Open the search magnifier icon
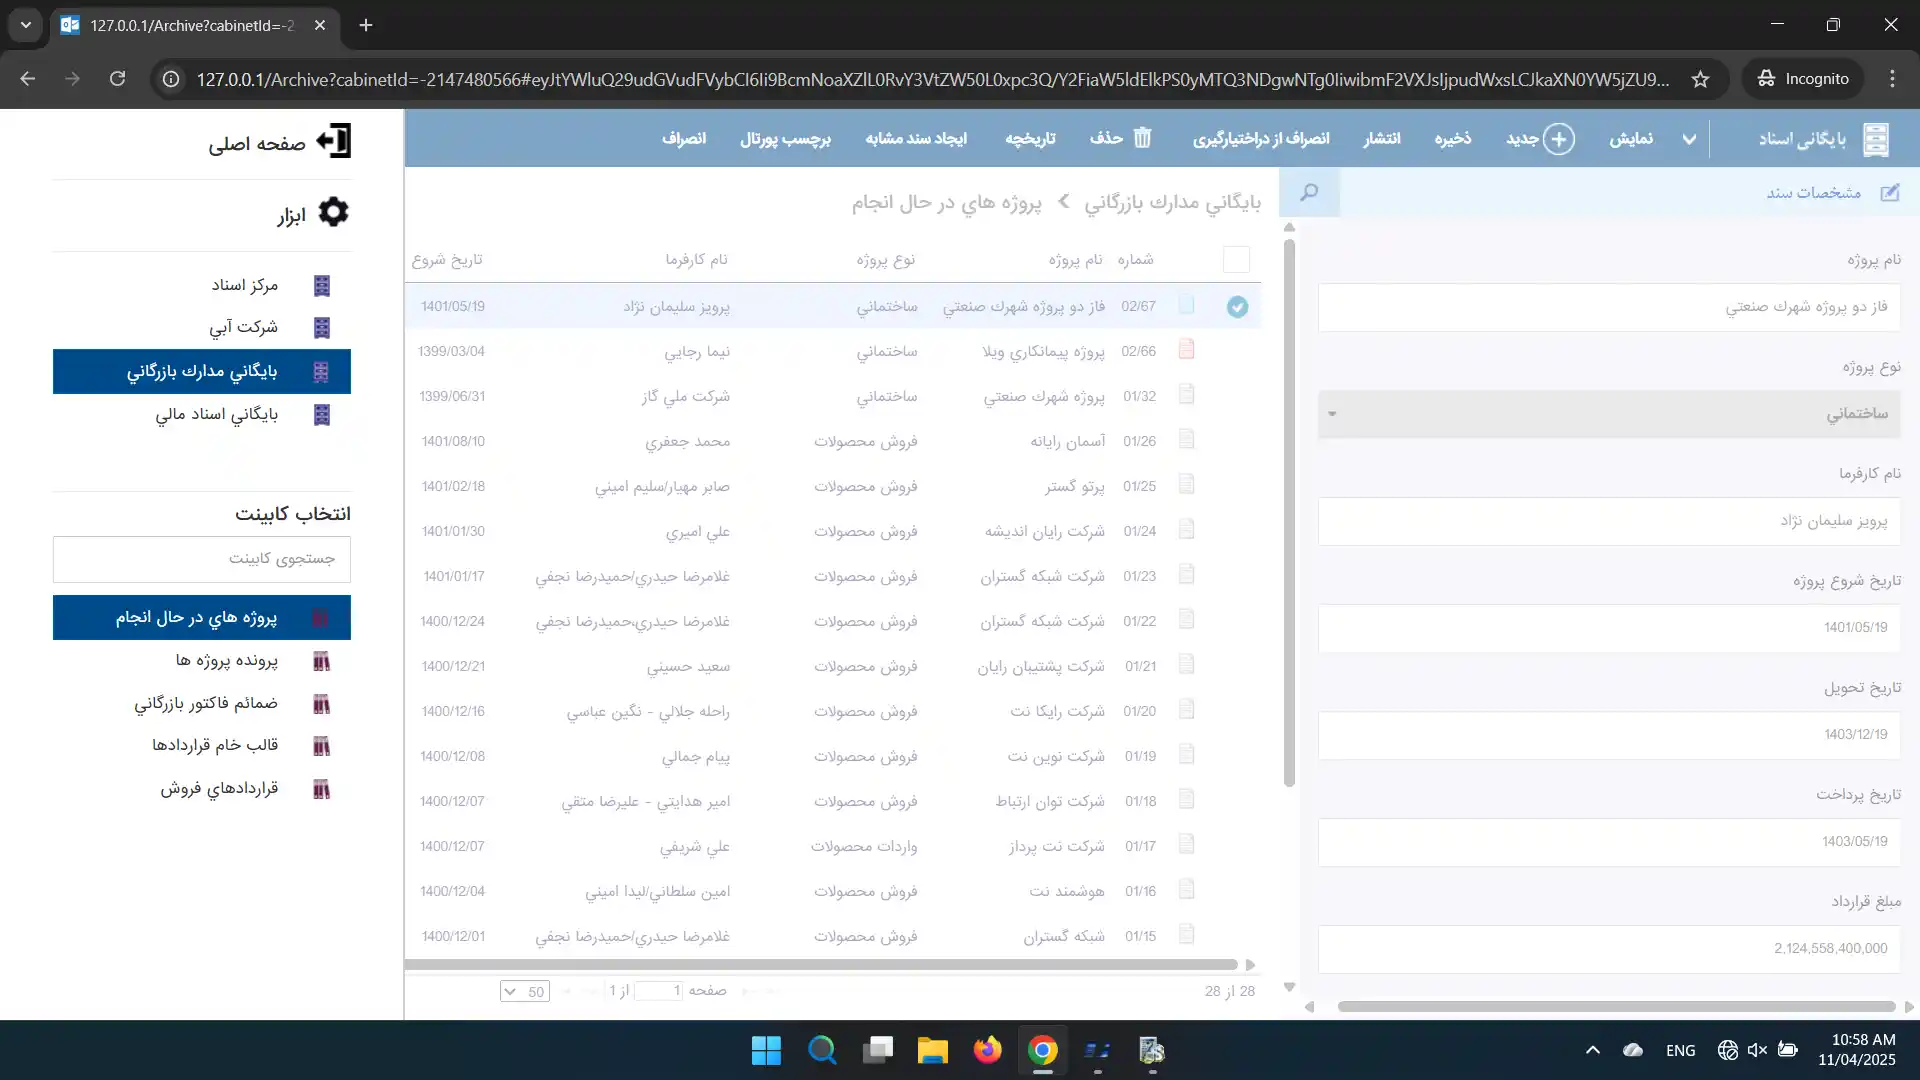1920x1080 pixels. pyautogui.click(x=1309, y=192)
